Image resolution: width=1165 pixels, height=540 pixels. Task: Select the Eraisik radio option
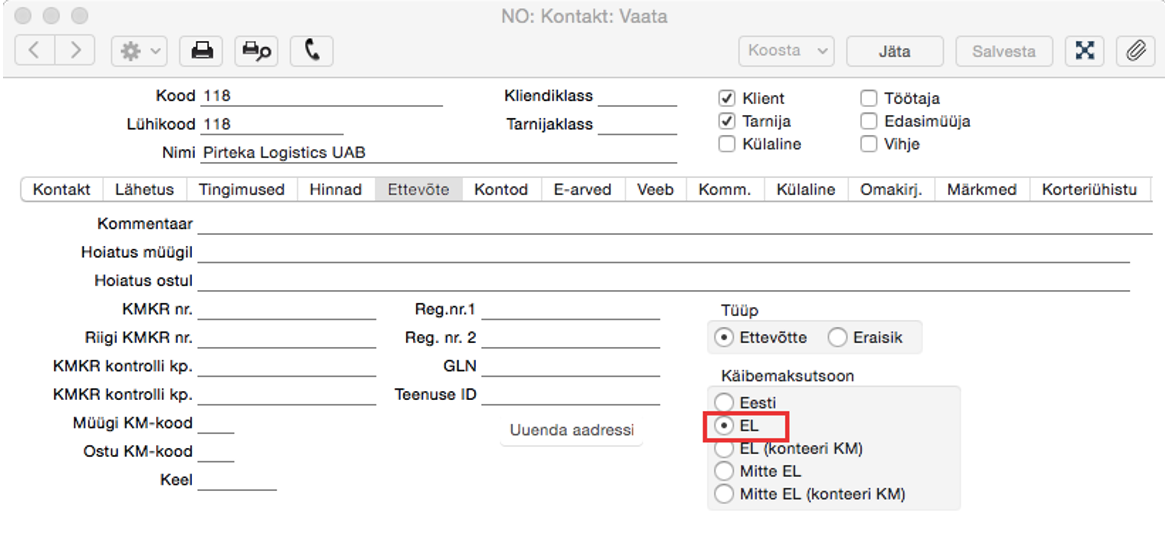tap(837, 338)
